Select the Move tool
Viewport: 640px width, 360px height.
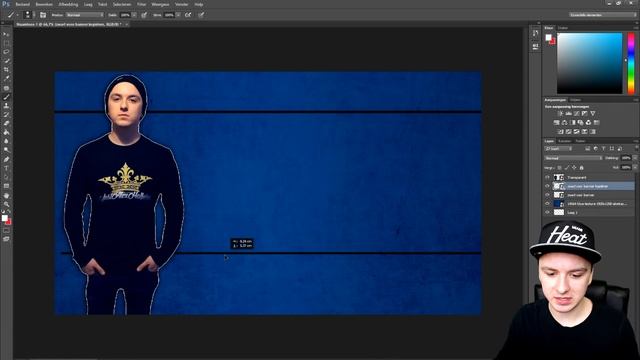pyautogui.click(x=6, y=34)
